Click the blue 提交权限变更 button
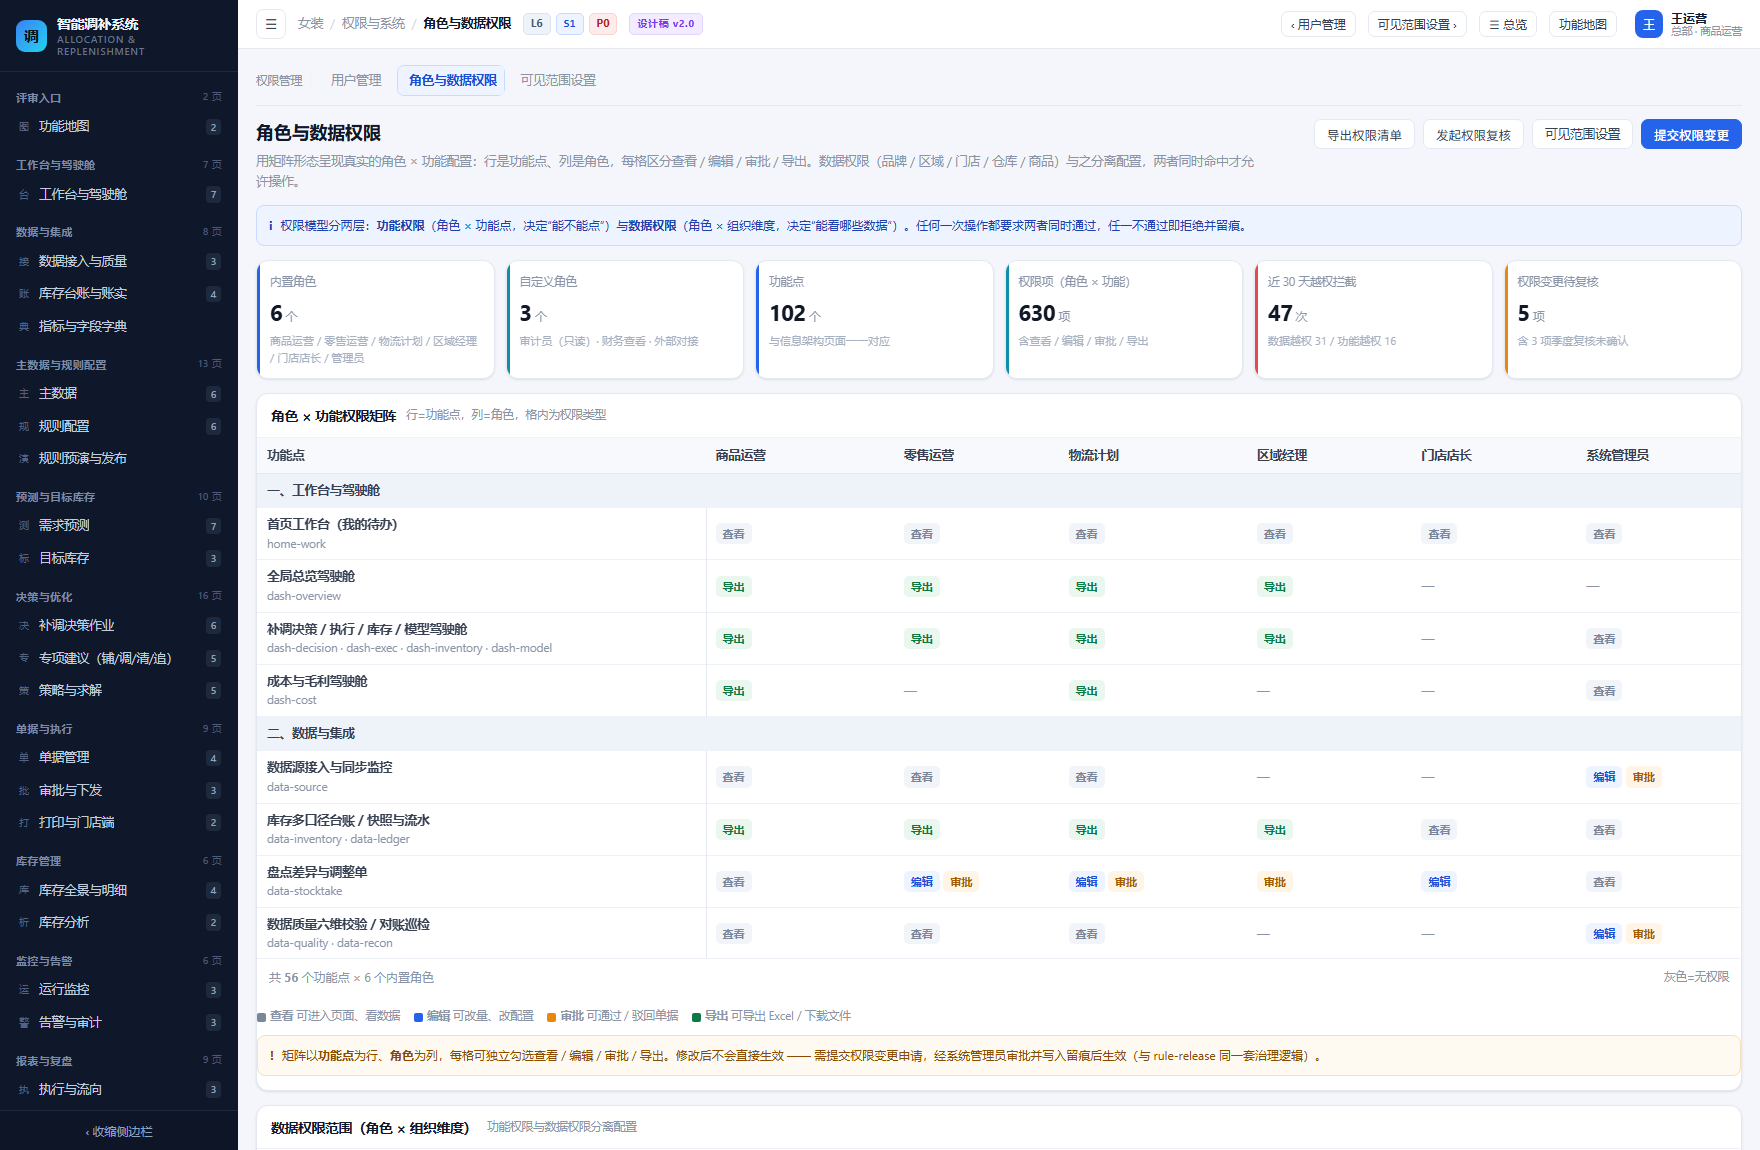This screenshot has height=1150, width=1760. [1691, 135]
